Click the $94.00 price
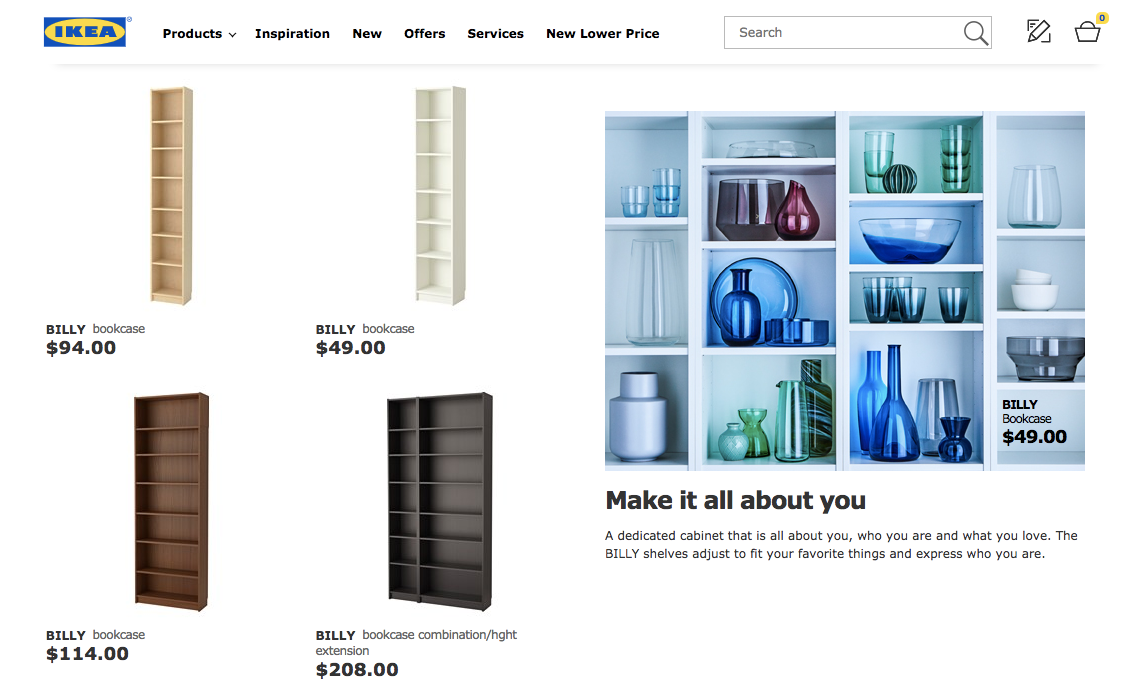This screenshot has width=1121, height=689. click(x=81, y=348)
